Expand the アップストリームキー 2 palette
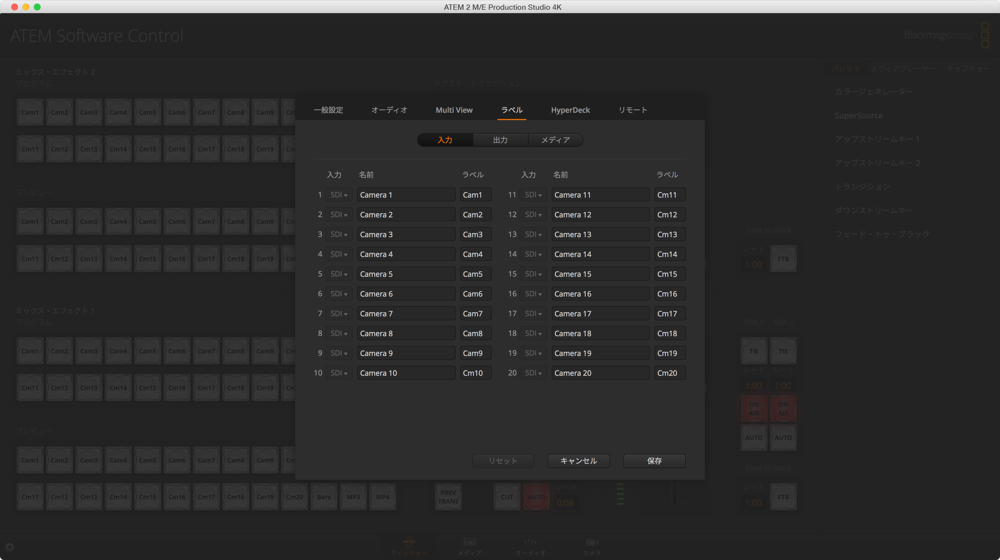This screenshot has height=560, width=1000. 877,163
